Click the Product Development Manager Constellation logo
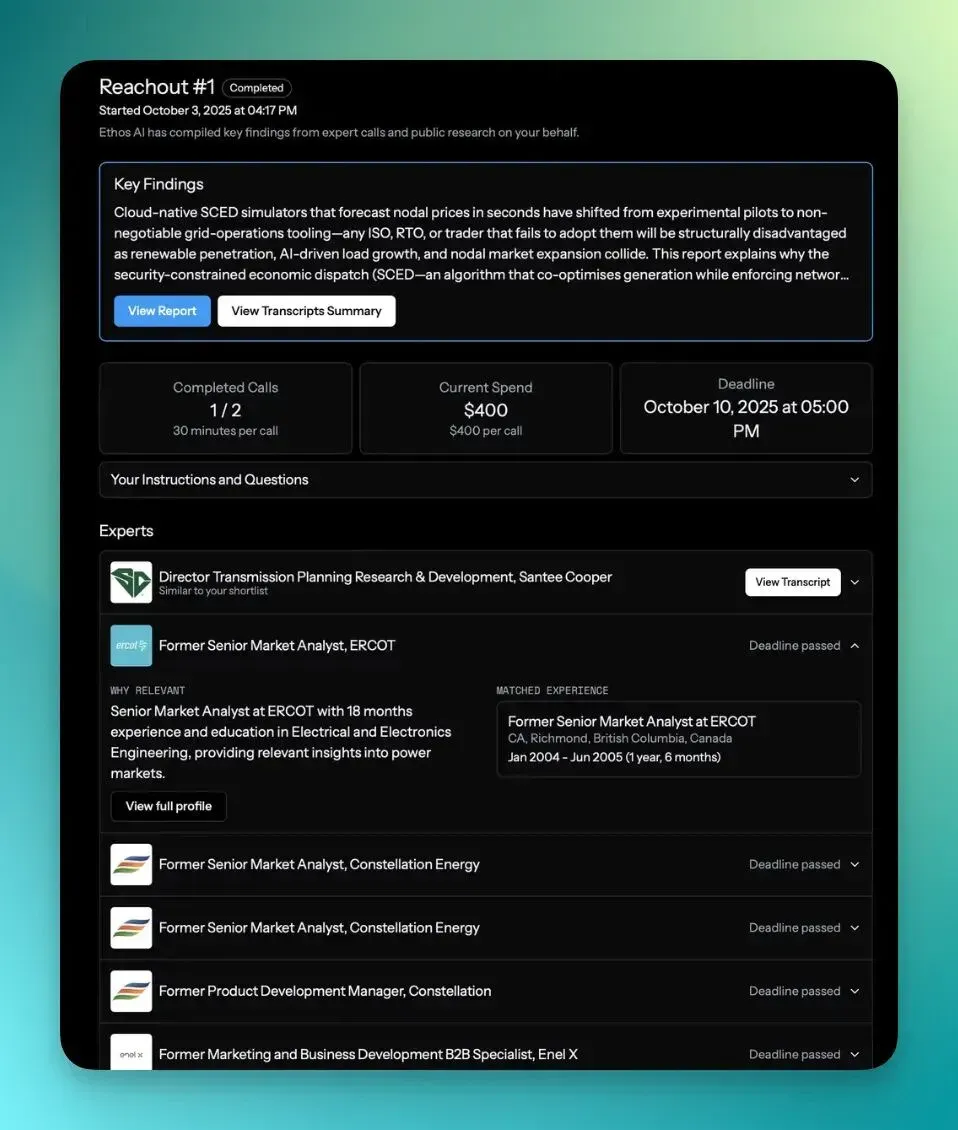Screen dimensions: 958x1130 [x=131, y=991]
